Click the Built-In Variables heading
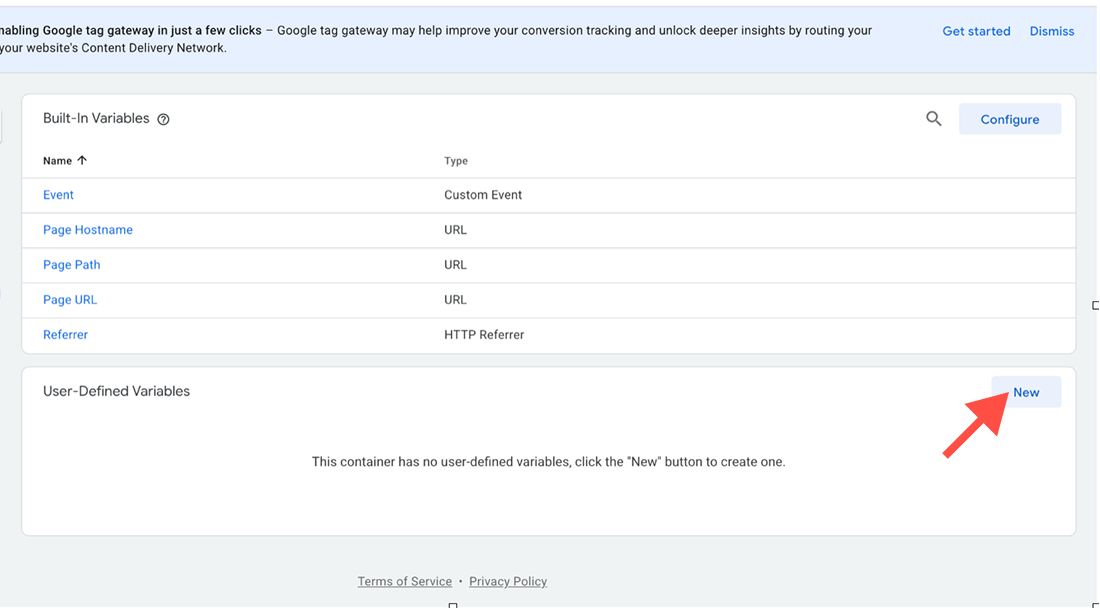The image size is (1100, 608). [96, 118]
